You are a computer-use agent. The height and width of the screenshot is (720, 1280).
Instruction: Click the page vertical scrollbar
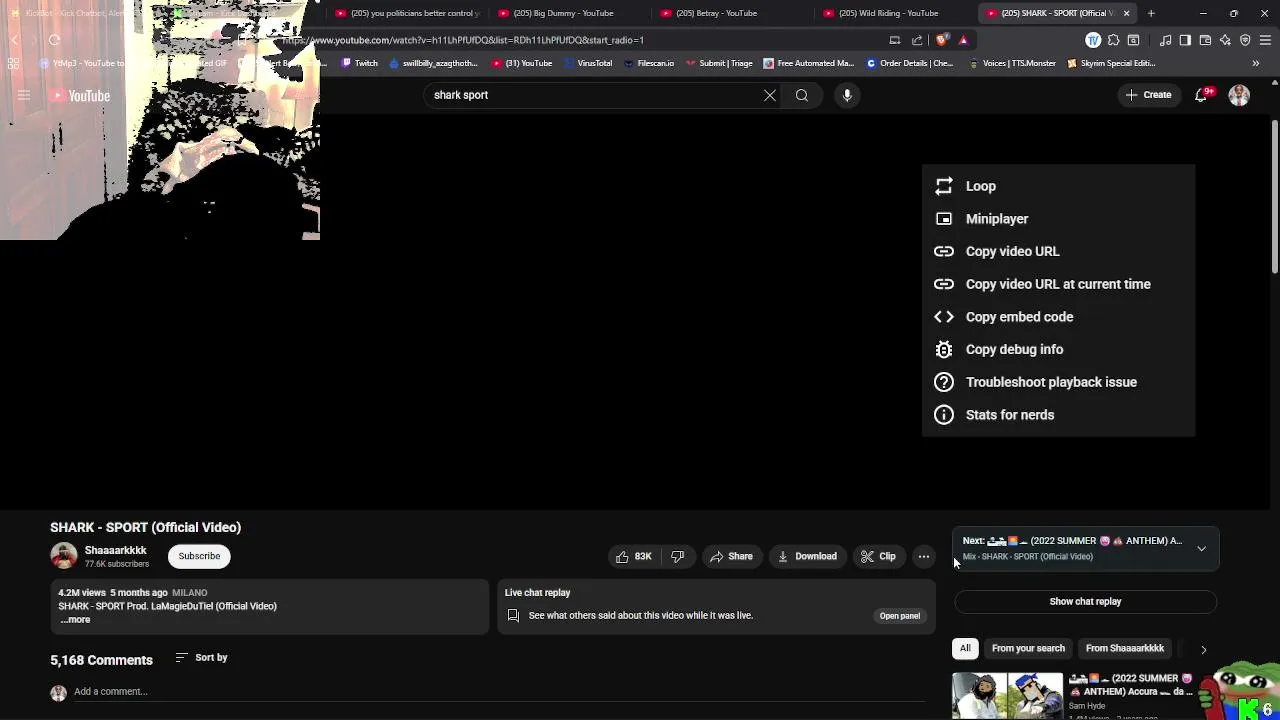coord(1275,196)
